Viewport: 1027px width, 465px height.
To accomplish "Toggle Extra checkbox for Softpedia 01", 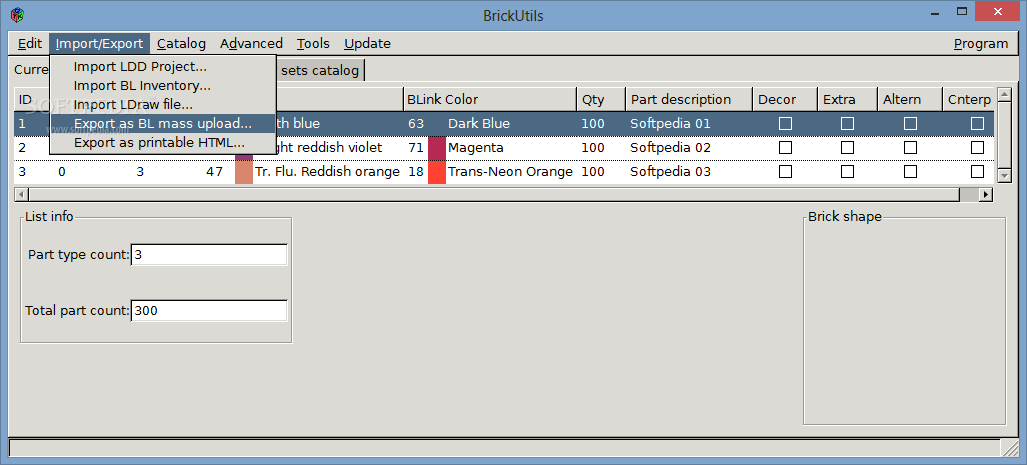I will pos(848,123).
